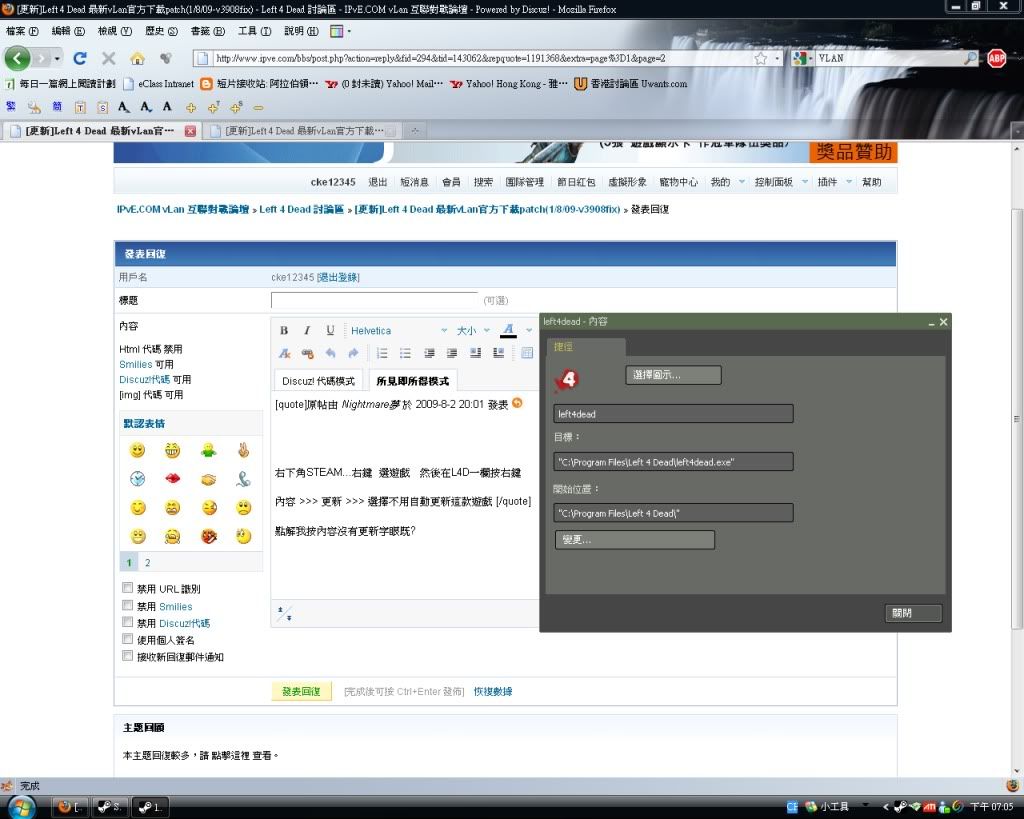Go to the Firefox home page icon

[137, 58]
